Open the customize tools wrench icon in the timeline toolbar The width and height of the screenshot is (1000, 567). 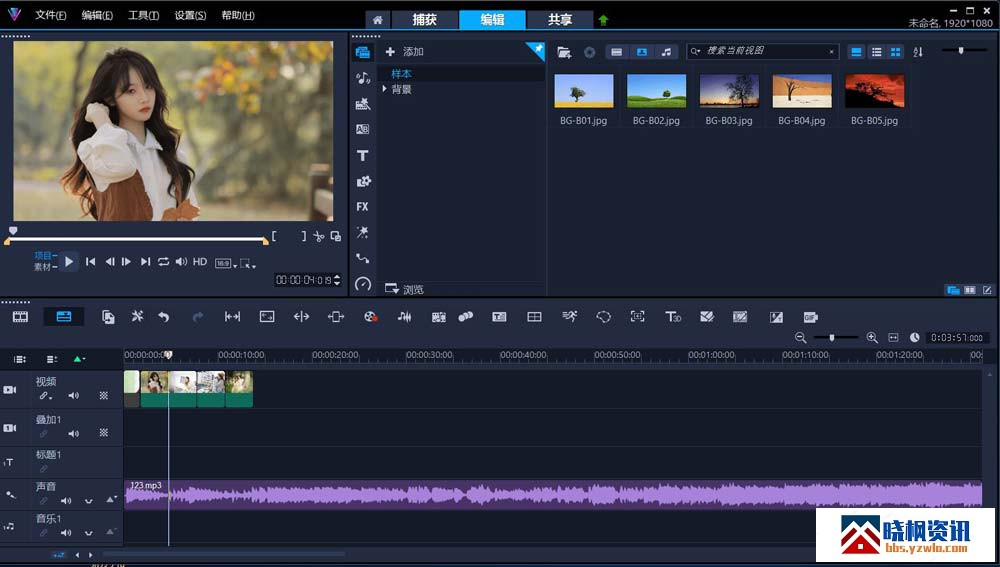pyautogui.click(x=137, y=316)
